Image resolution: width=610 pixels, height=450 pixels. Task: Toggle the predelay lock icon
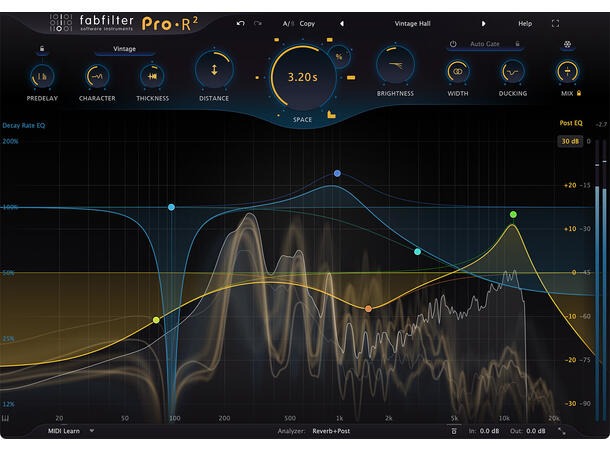click(x=42, y=49)
